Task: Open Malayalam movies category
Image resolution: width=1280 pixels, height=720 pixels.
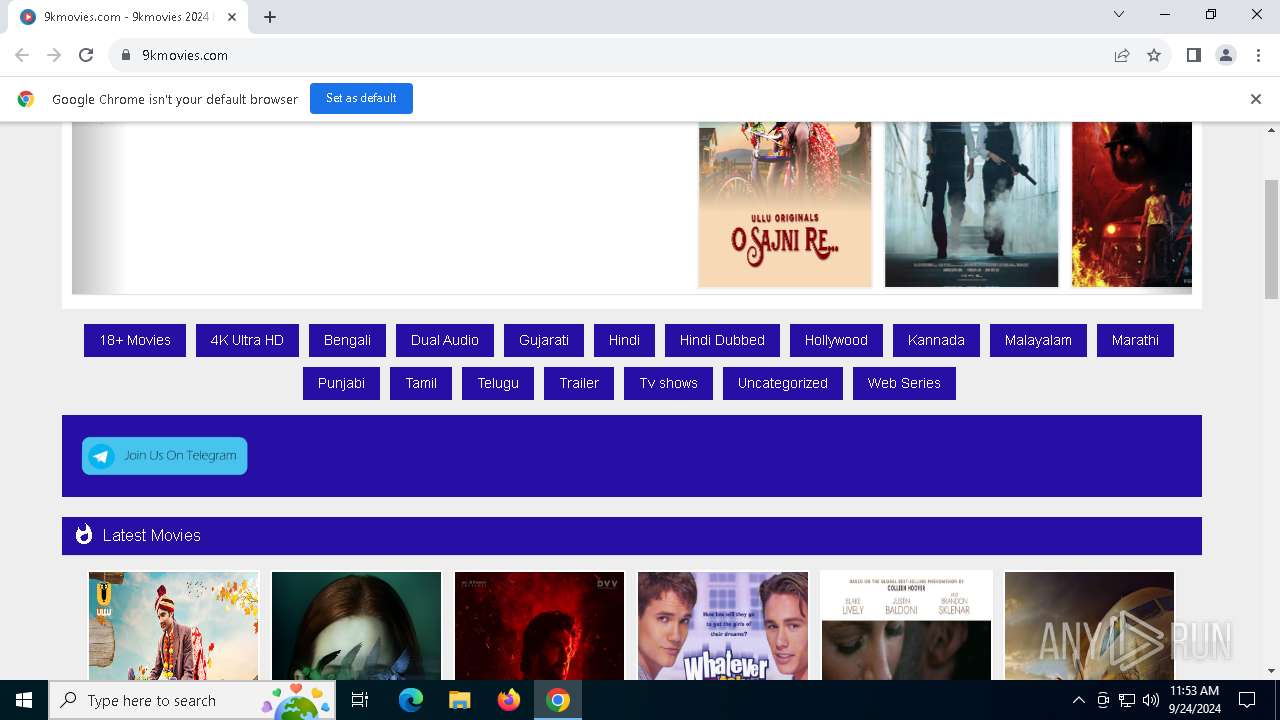Action: coord(1038,340)
